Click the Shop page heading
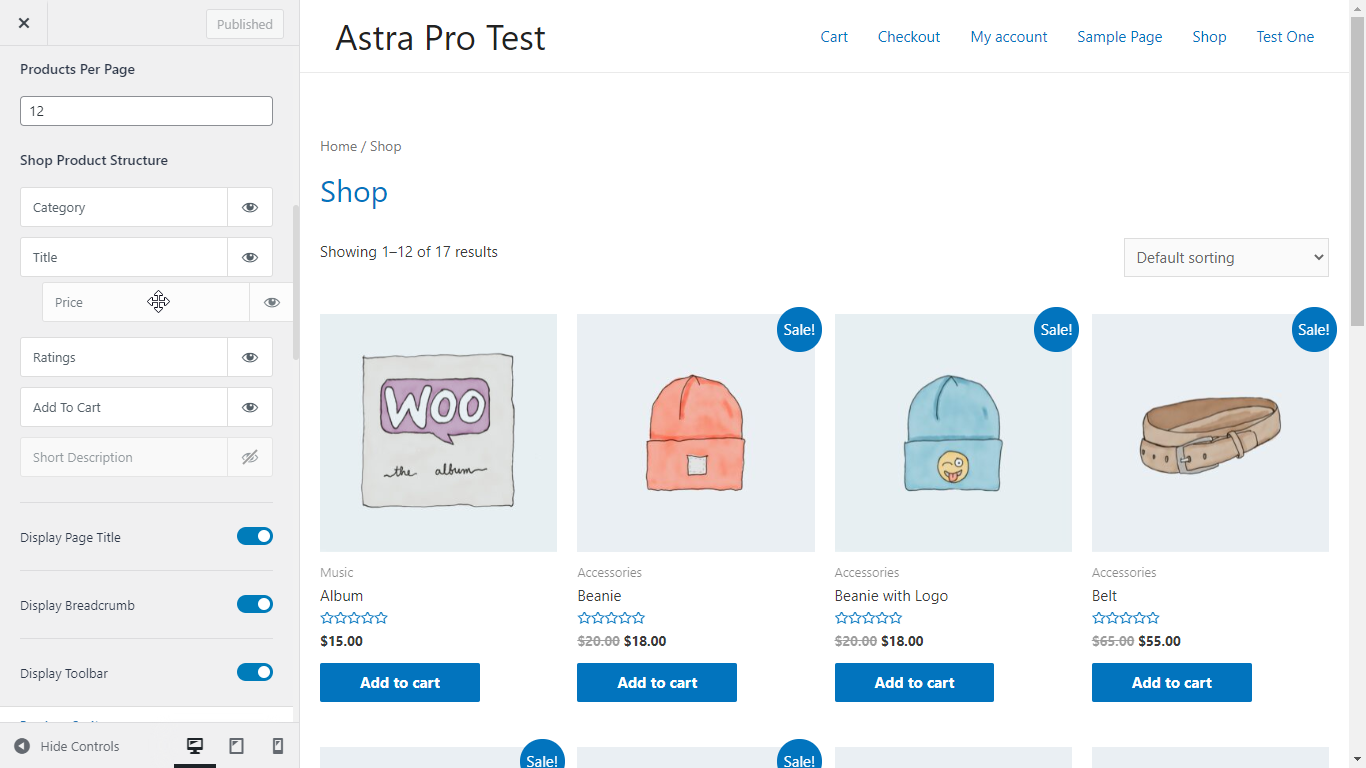1366x768 pixels. pyautogui.click(x=354, y=192)
